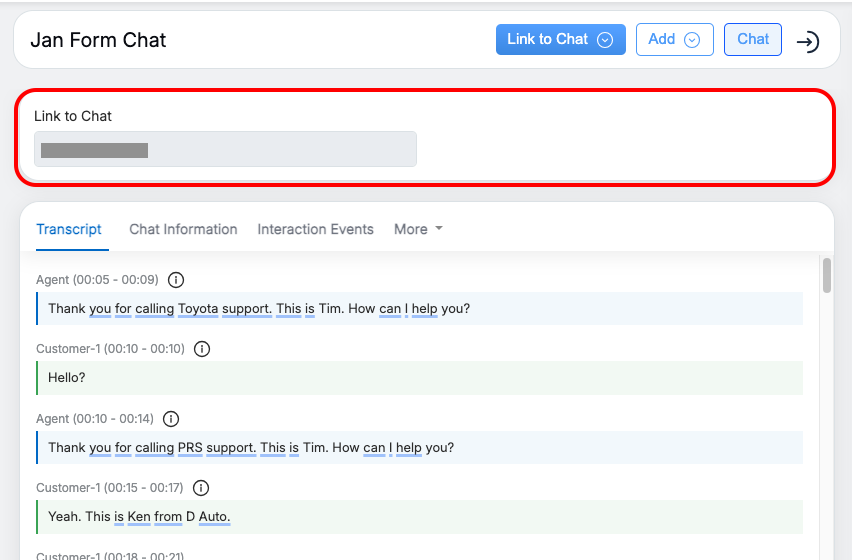Show info for Agent 00:10 - 00:14 message

click(x=171, y=419)
